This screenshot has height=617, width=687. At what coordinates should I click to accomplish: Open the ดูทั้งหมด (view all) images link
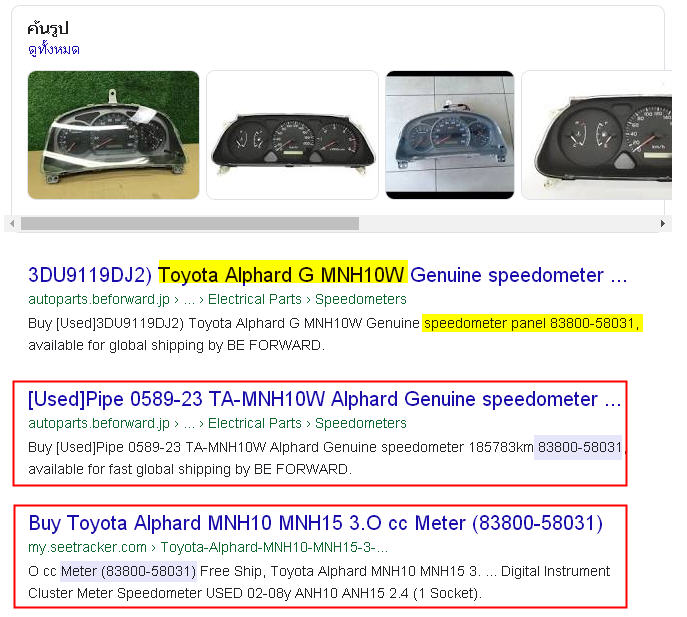pyautogui.click(x=53, y=49)
